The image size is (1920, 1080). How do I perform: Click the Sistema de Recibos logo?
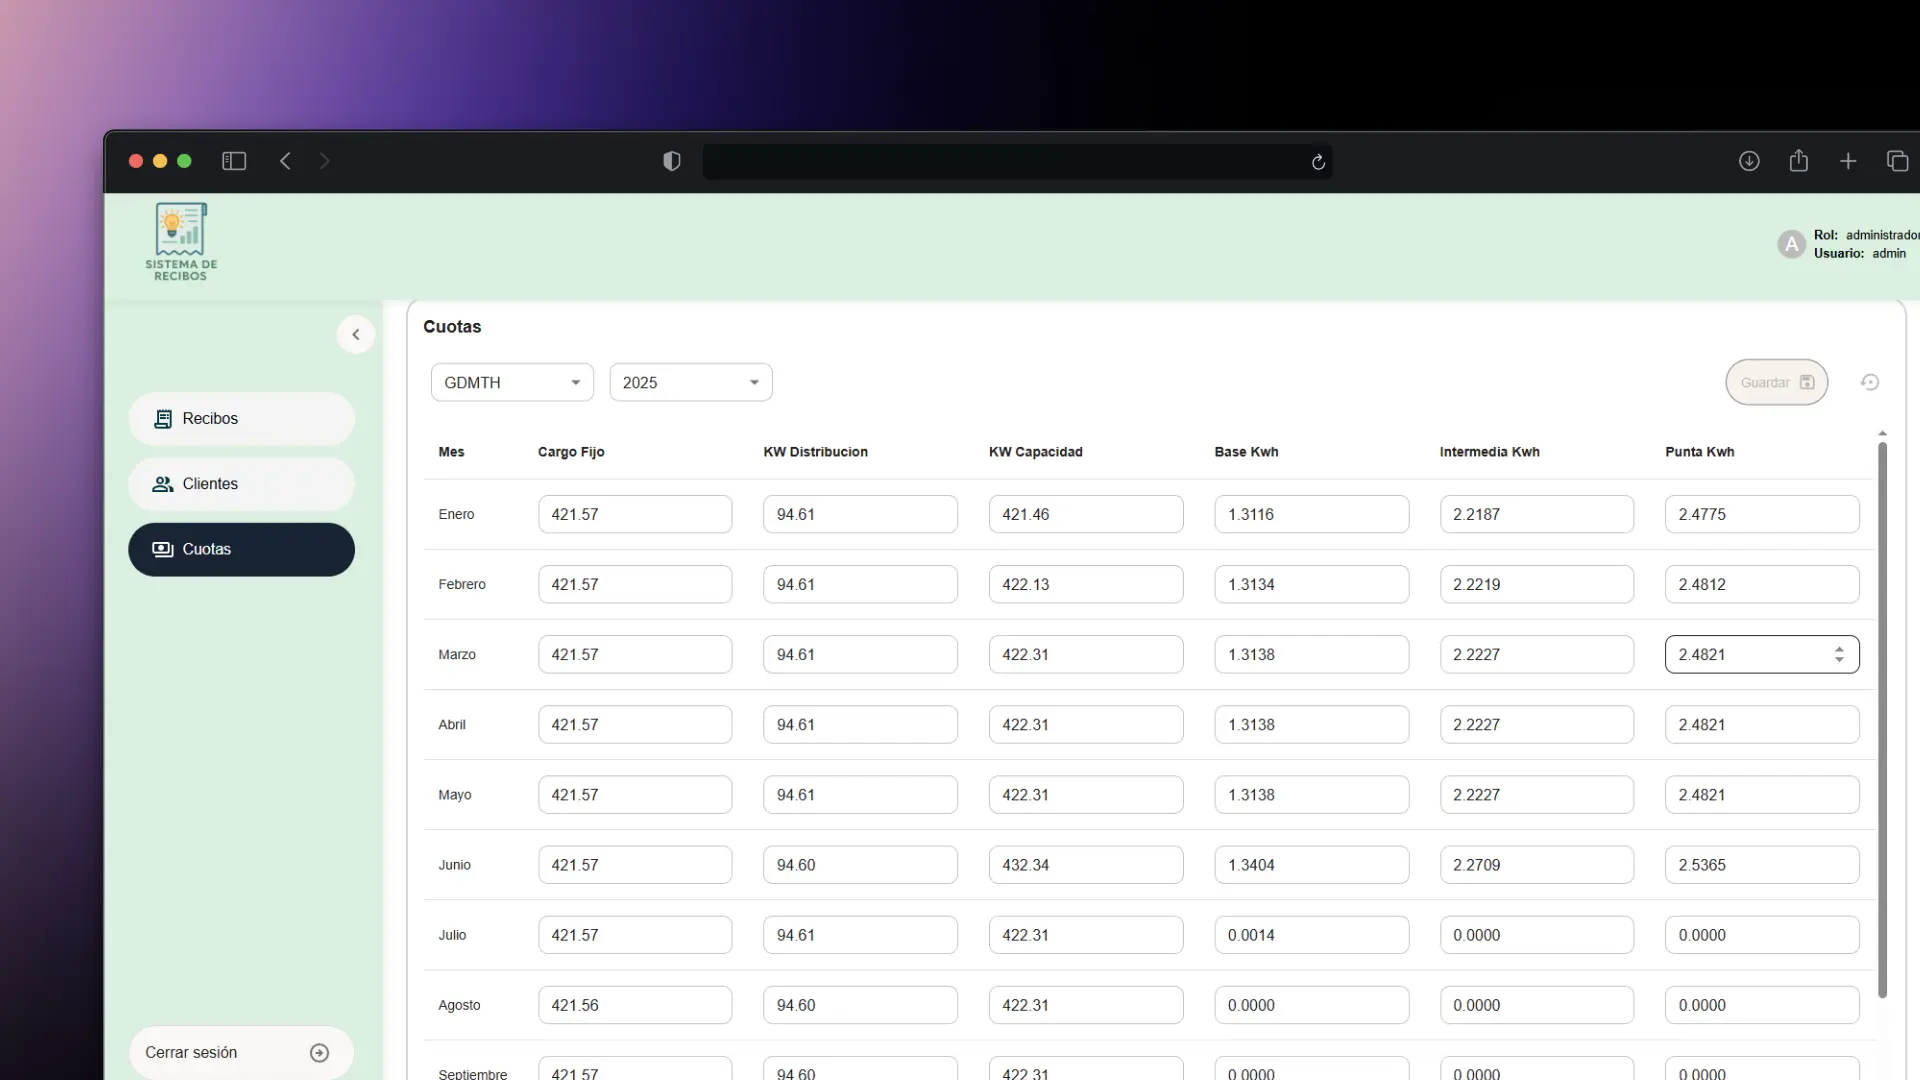click(x=181, y=242)
